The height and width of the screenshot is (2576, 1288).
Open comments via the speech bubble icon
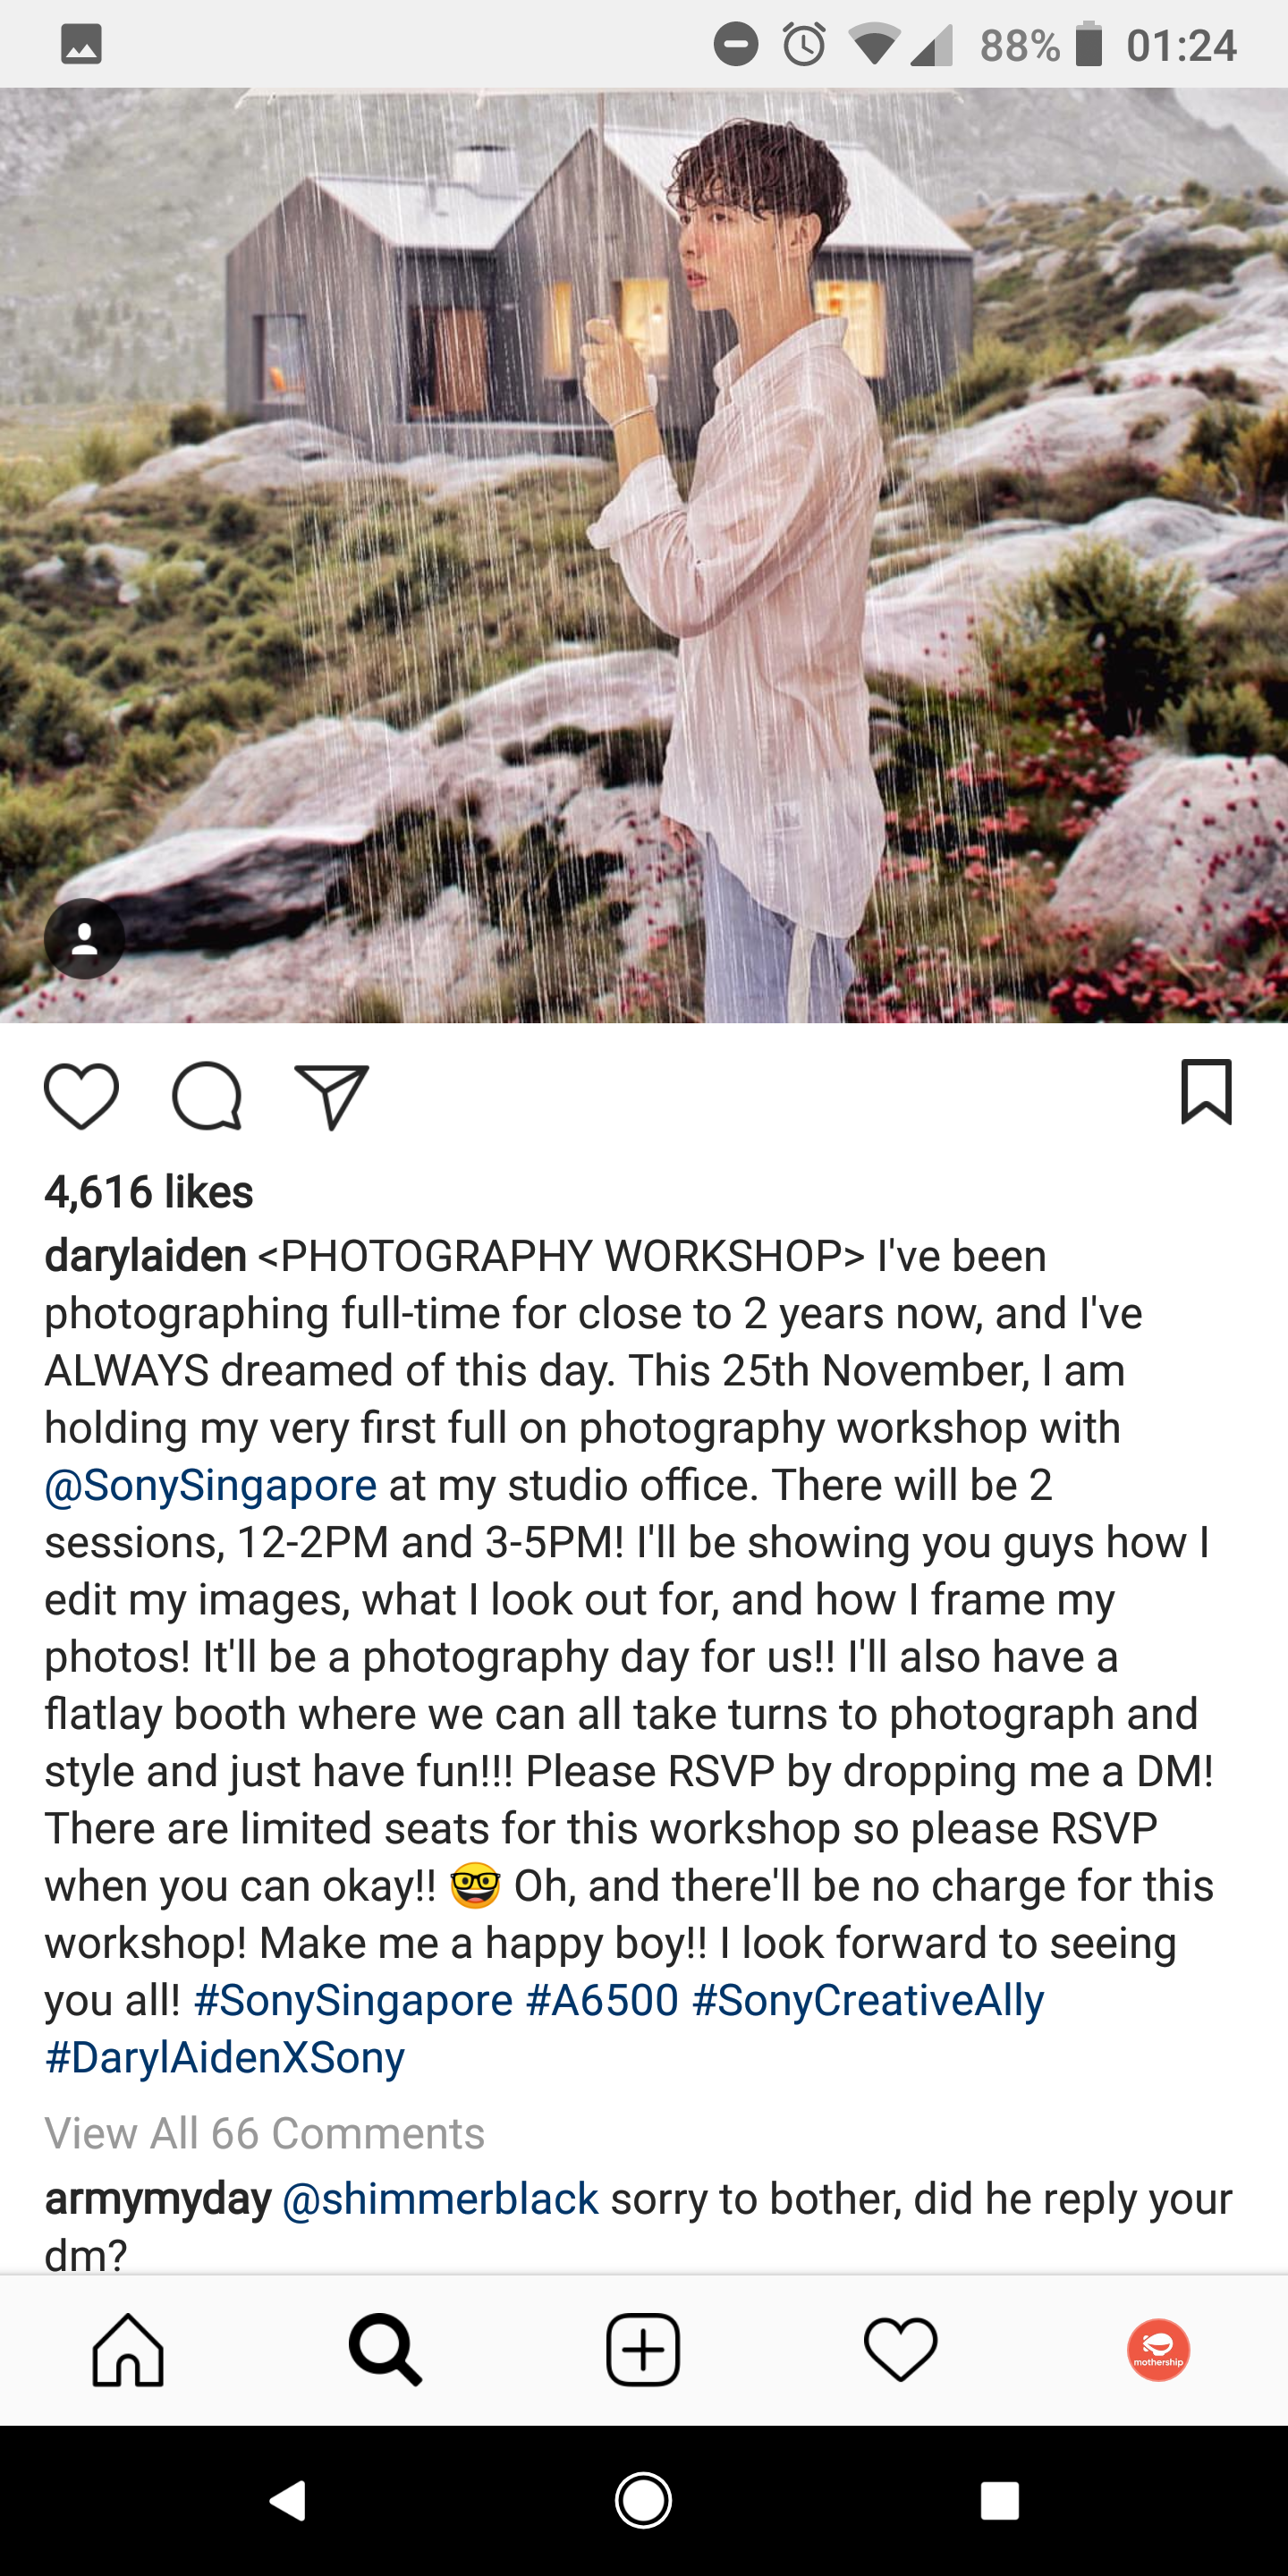(207, 1096)
